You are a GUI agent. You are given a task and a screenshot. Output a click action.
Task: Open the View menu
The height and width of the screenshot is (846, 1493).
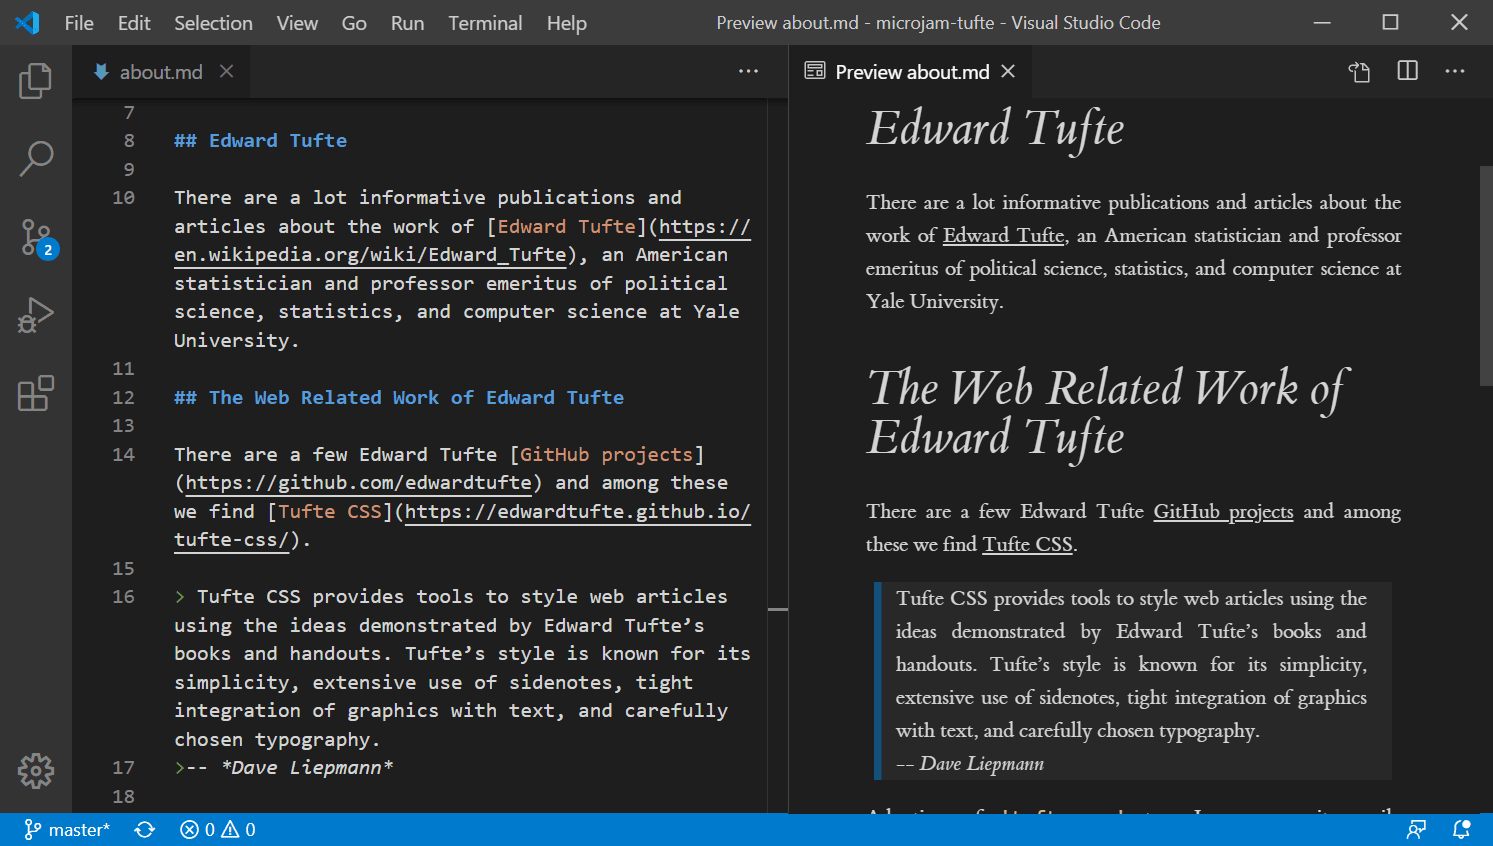point(297,23)
